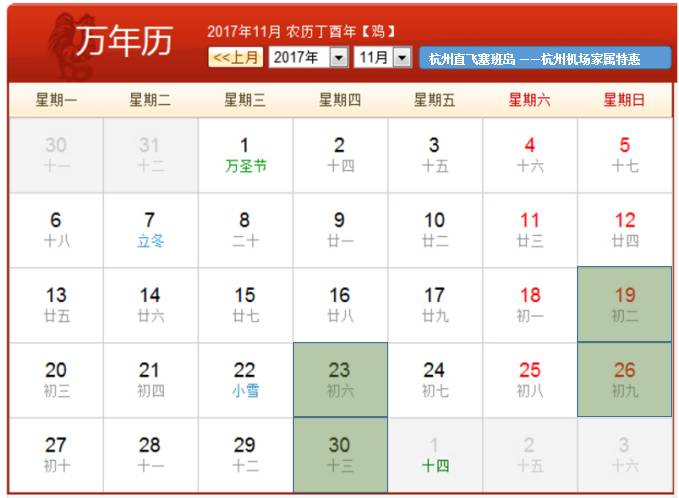Go to previous month with <<上月 button
The height and width of the screenshot is (498, 679).
click(x=236, y=57)
